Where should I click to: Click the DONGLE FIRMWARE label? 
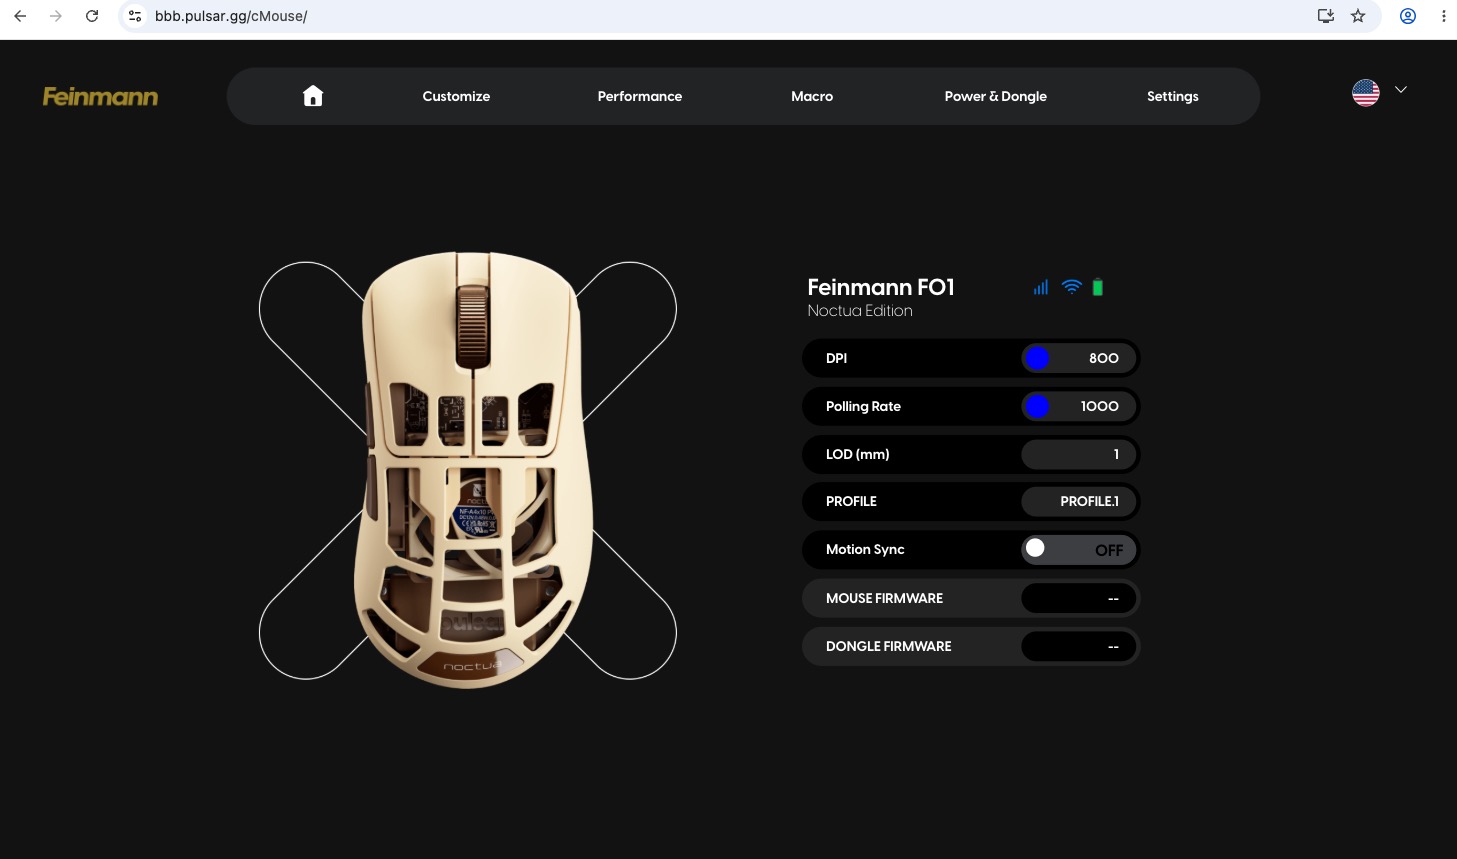pos(889,646)
